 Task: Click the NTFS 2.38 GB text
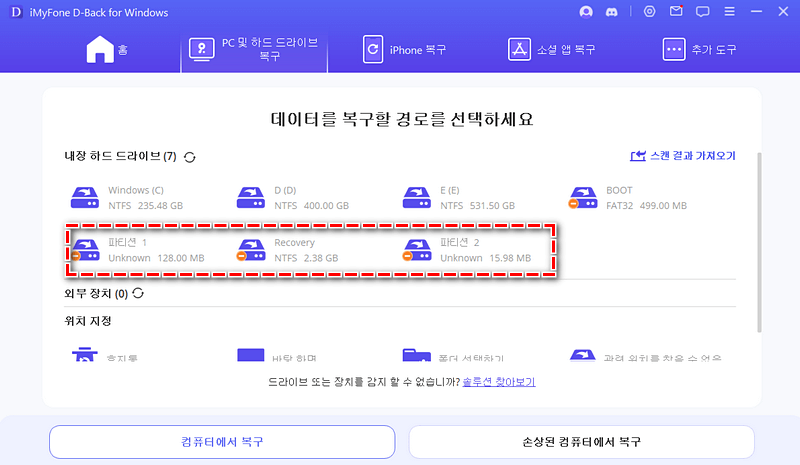click(x=306, y=258)
